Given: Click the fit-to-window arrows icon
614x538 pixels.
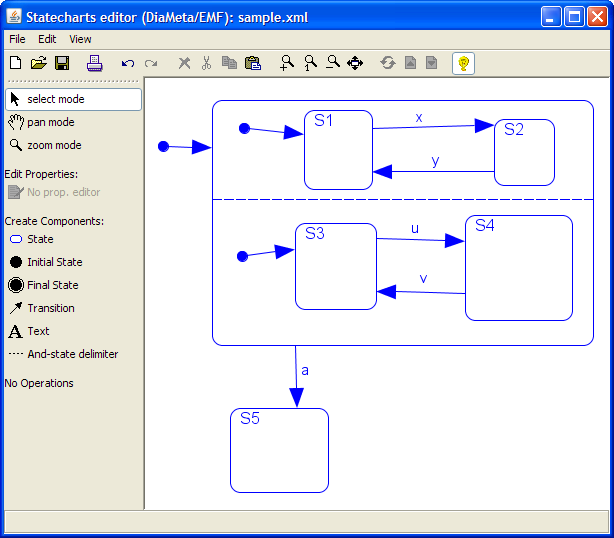Looking at the screenshot, I should click(x=355, y=63).
